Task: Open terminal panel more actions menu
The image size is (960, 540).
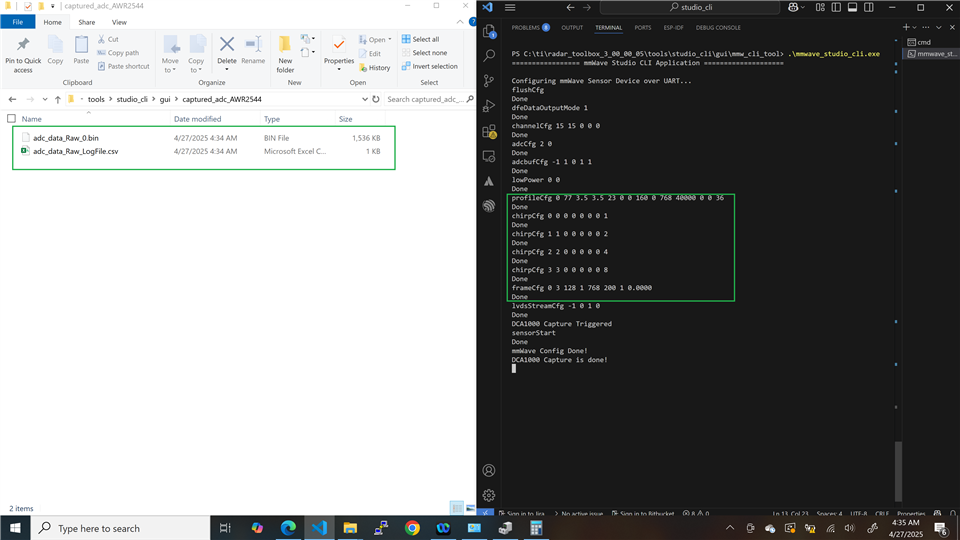Action: (926, 27)
